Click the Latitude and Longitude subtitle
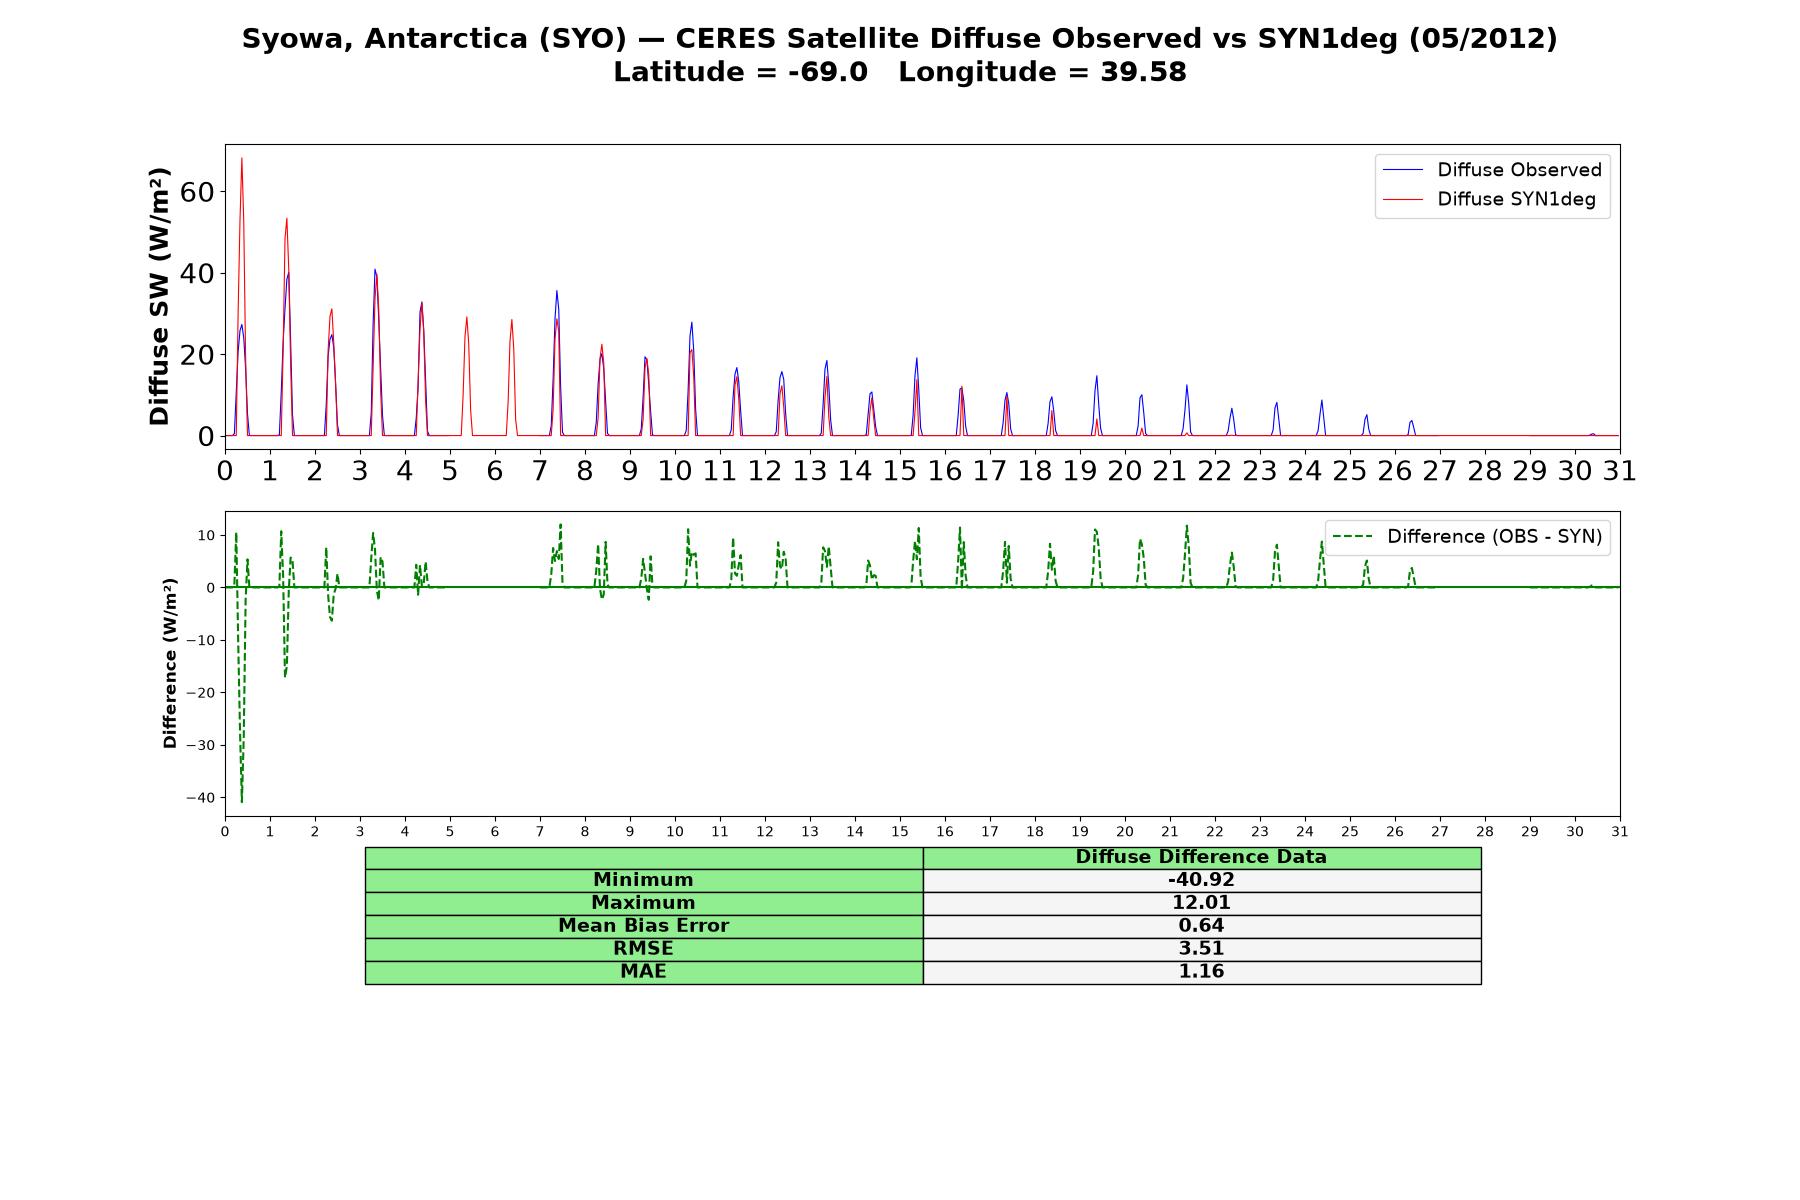 [x=900, y=72]
